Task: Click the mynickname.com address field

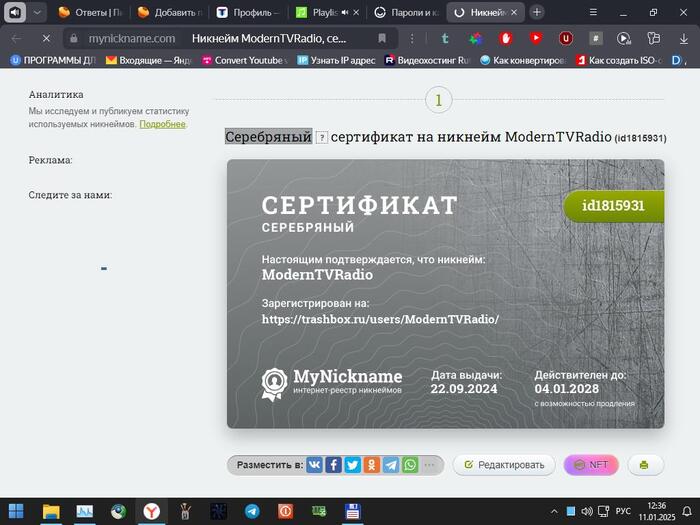Action: tap(132, 39)
